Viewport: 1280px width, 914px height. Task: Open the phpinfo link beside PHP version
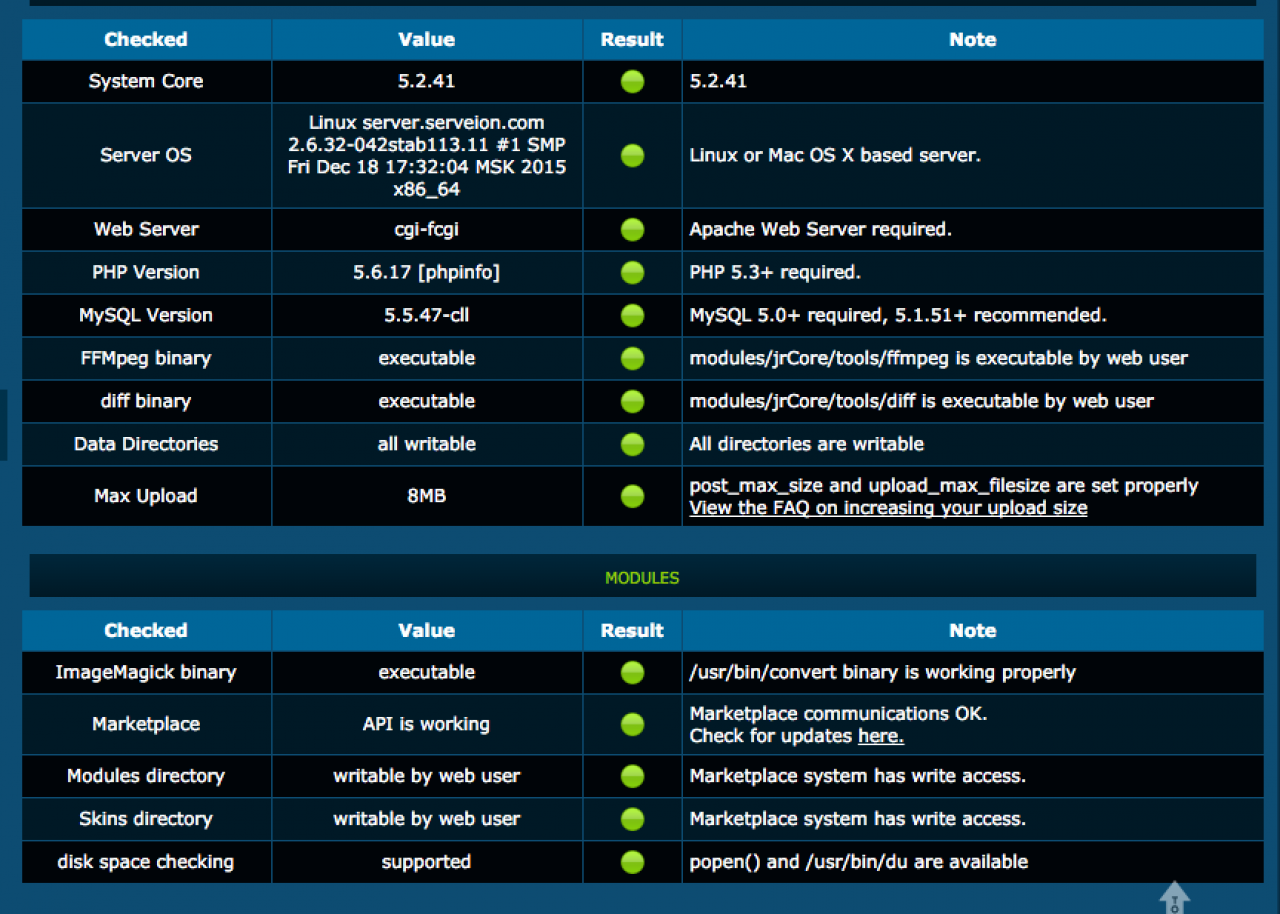click(x=461, y=272)
